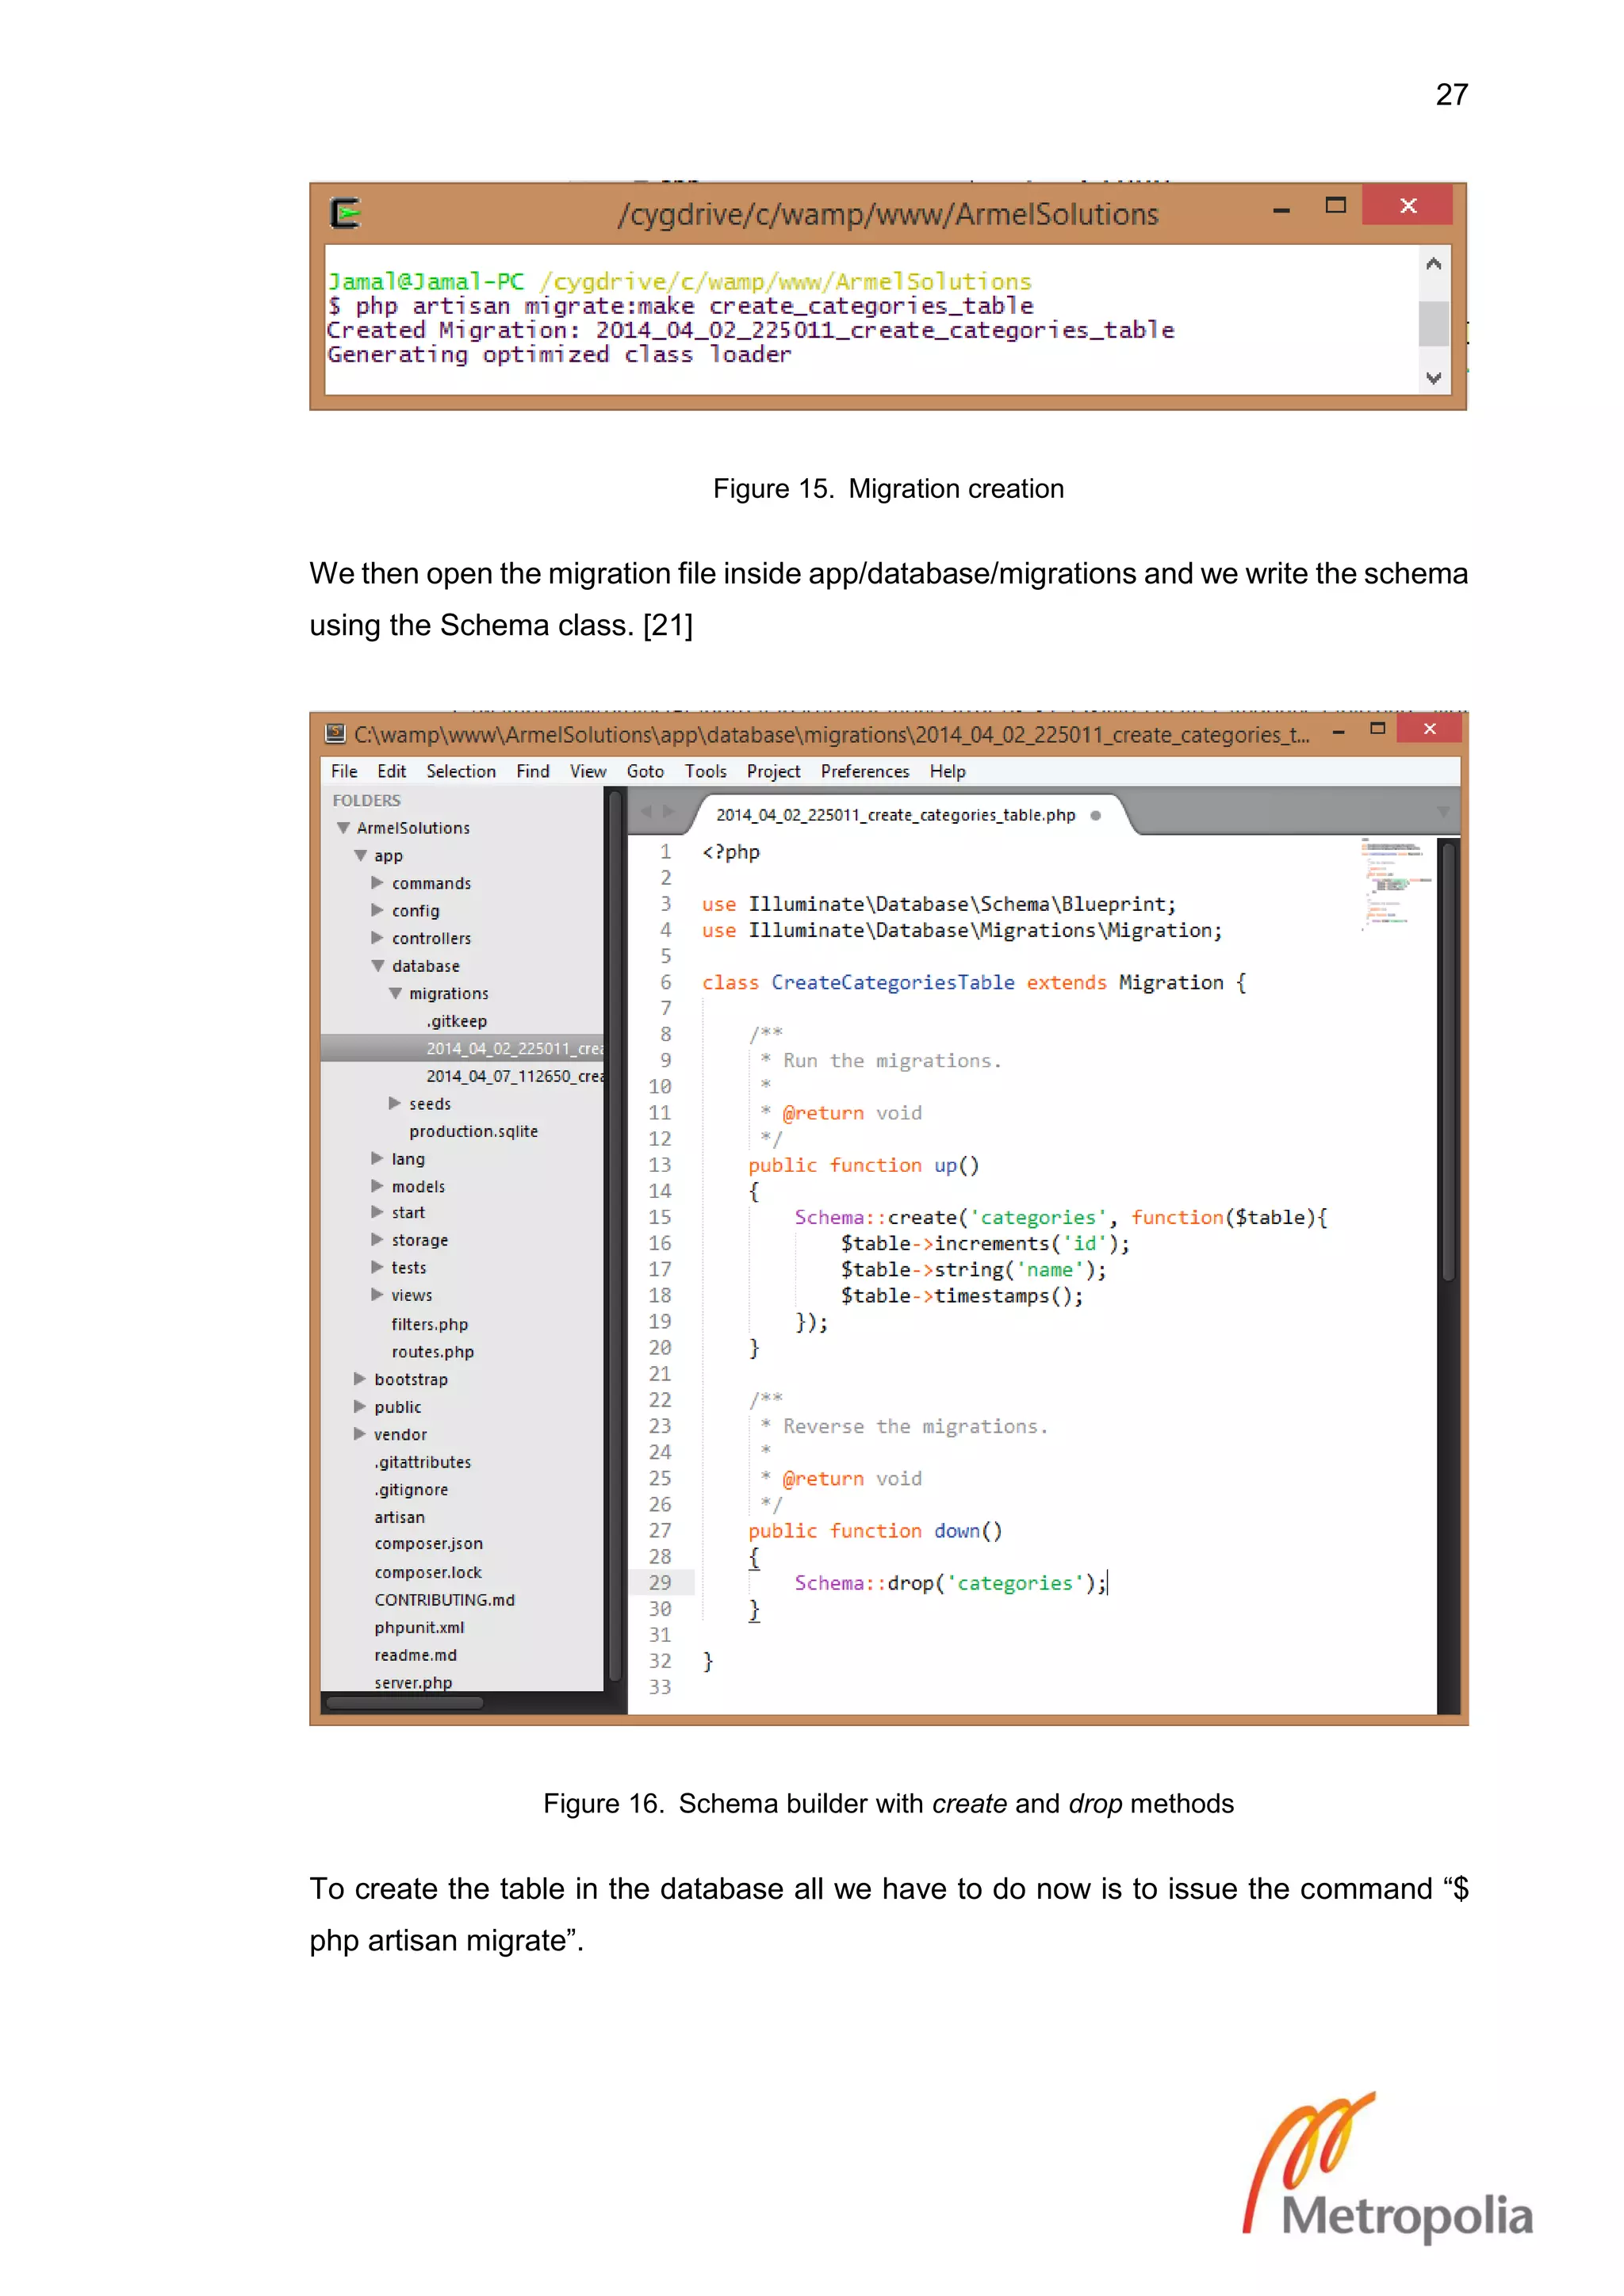The image size is (1624, 2296).
Task: Click the editor vertical scrollbar thumb
Action: pos(1448,1062)
